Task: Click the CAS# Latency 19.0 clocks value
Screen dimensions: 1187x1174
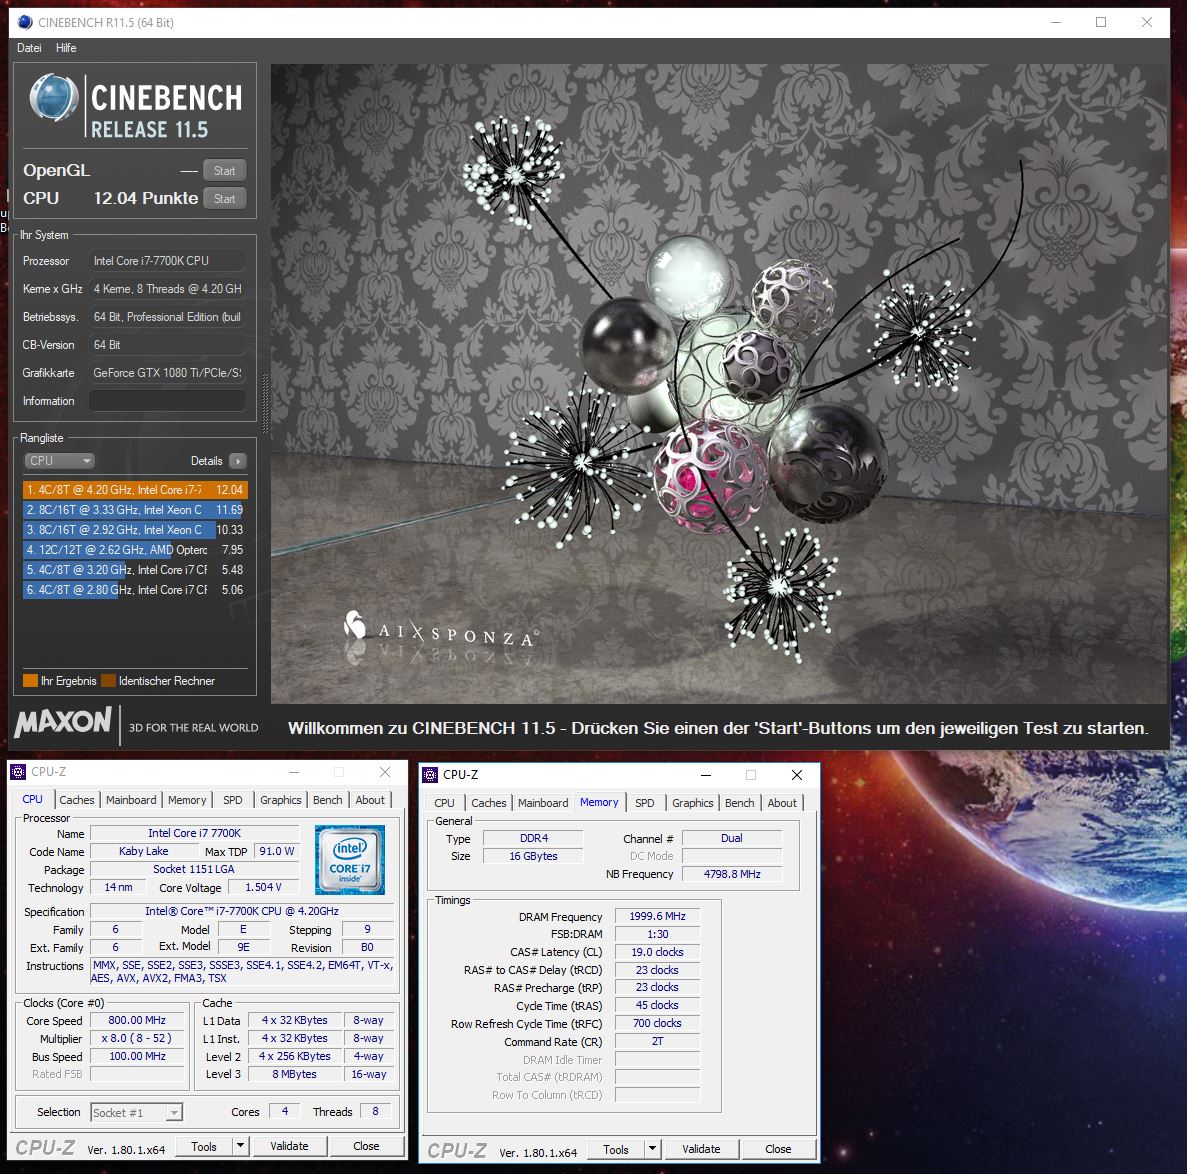Action: click(657, 951)
